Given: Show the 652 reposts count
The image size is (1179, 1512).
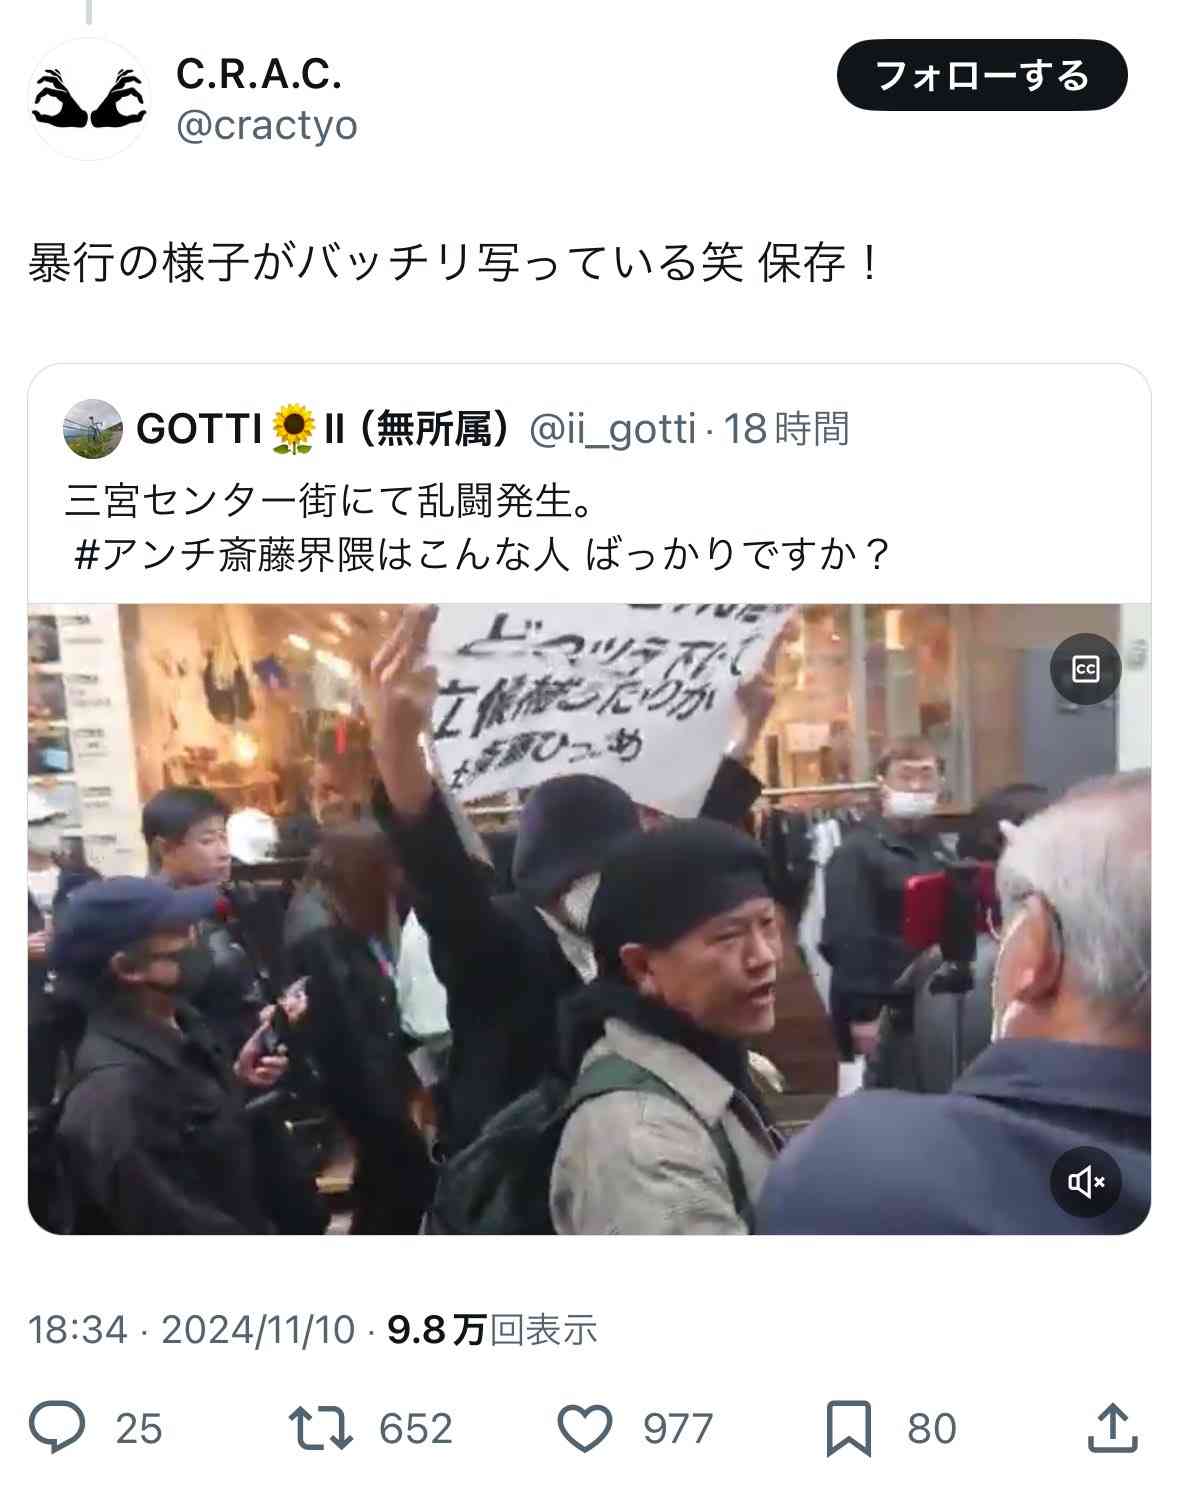Looking at the screenshot, I should [x=415, y=1428].
